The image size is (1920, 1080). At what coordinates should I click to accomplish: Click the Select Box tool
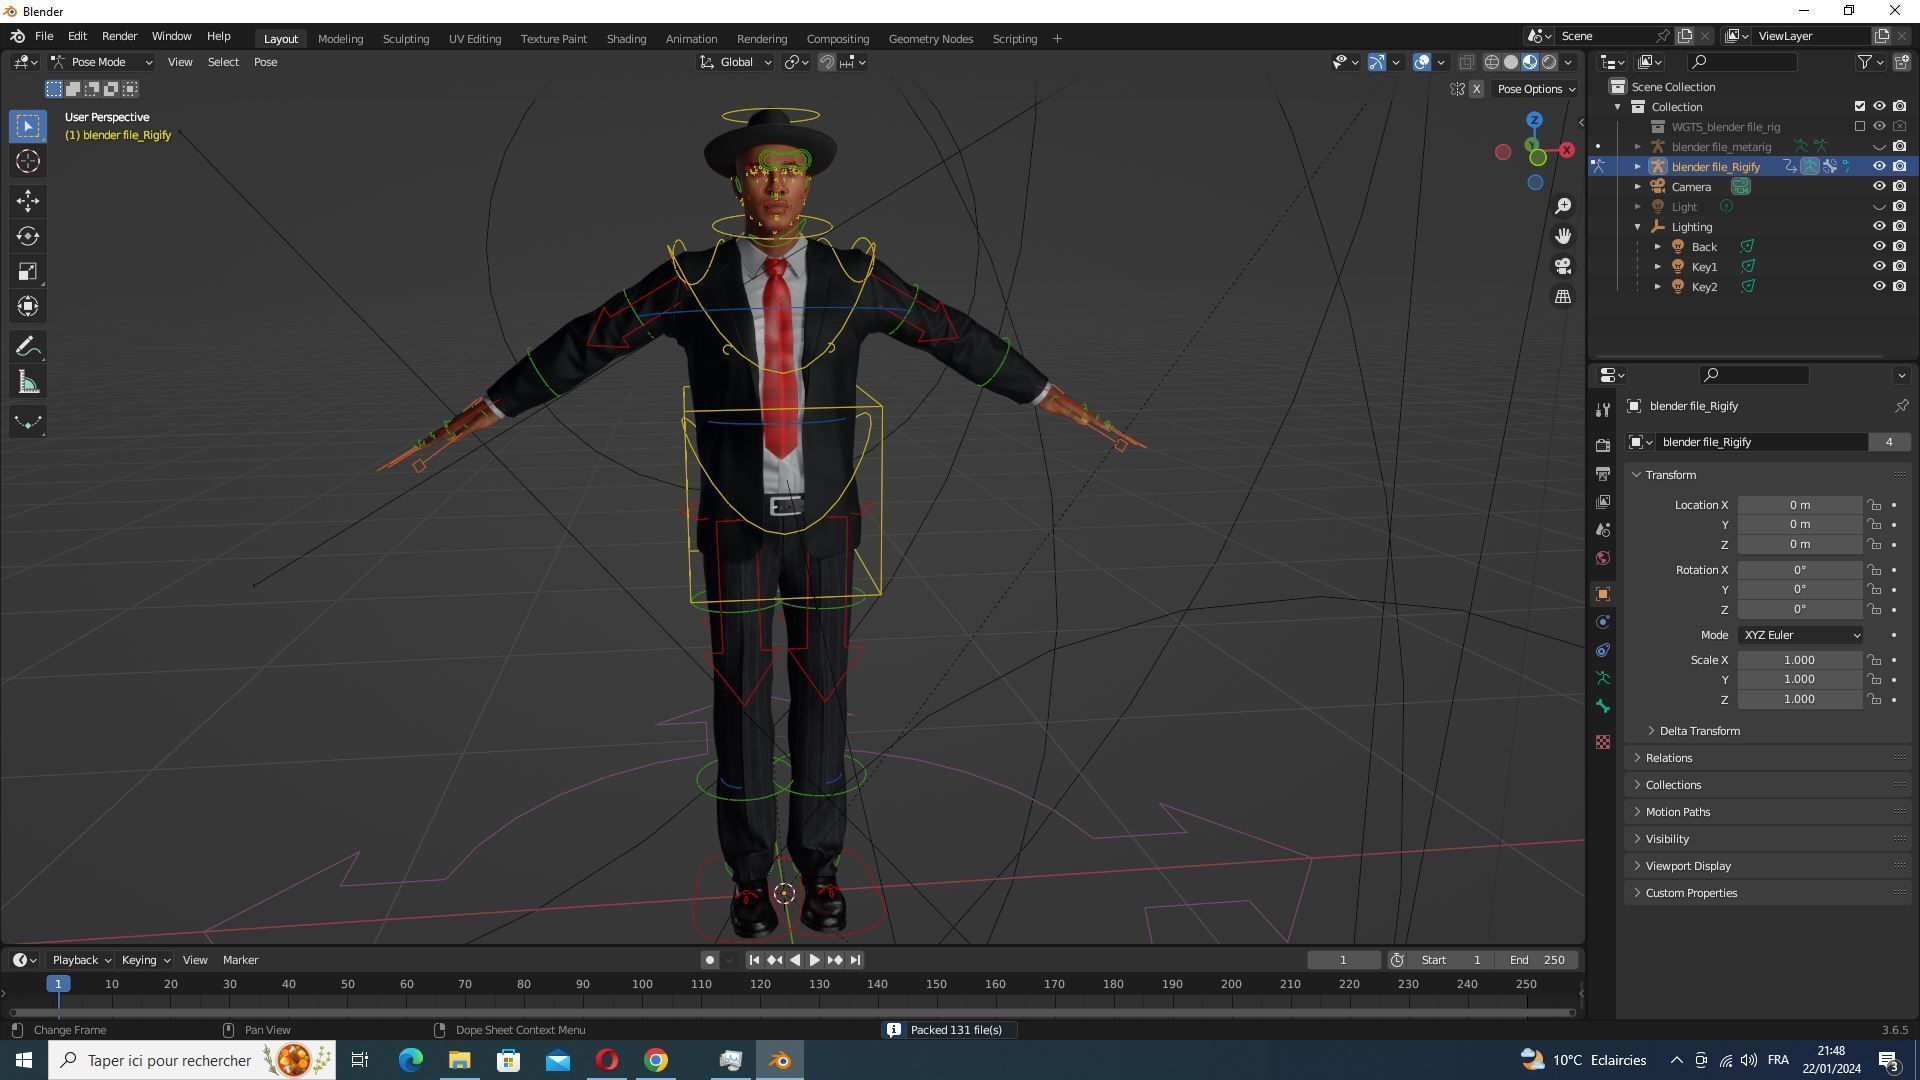tap(27, 126)
